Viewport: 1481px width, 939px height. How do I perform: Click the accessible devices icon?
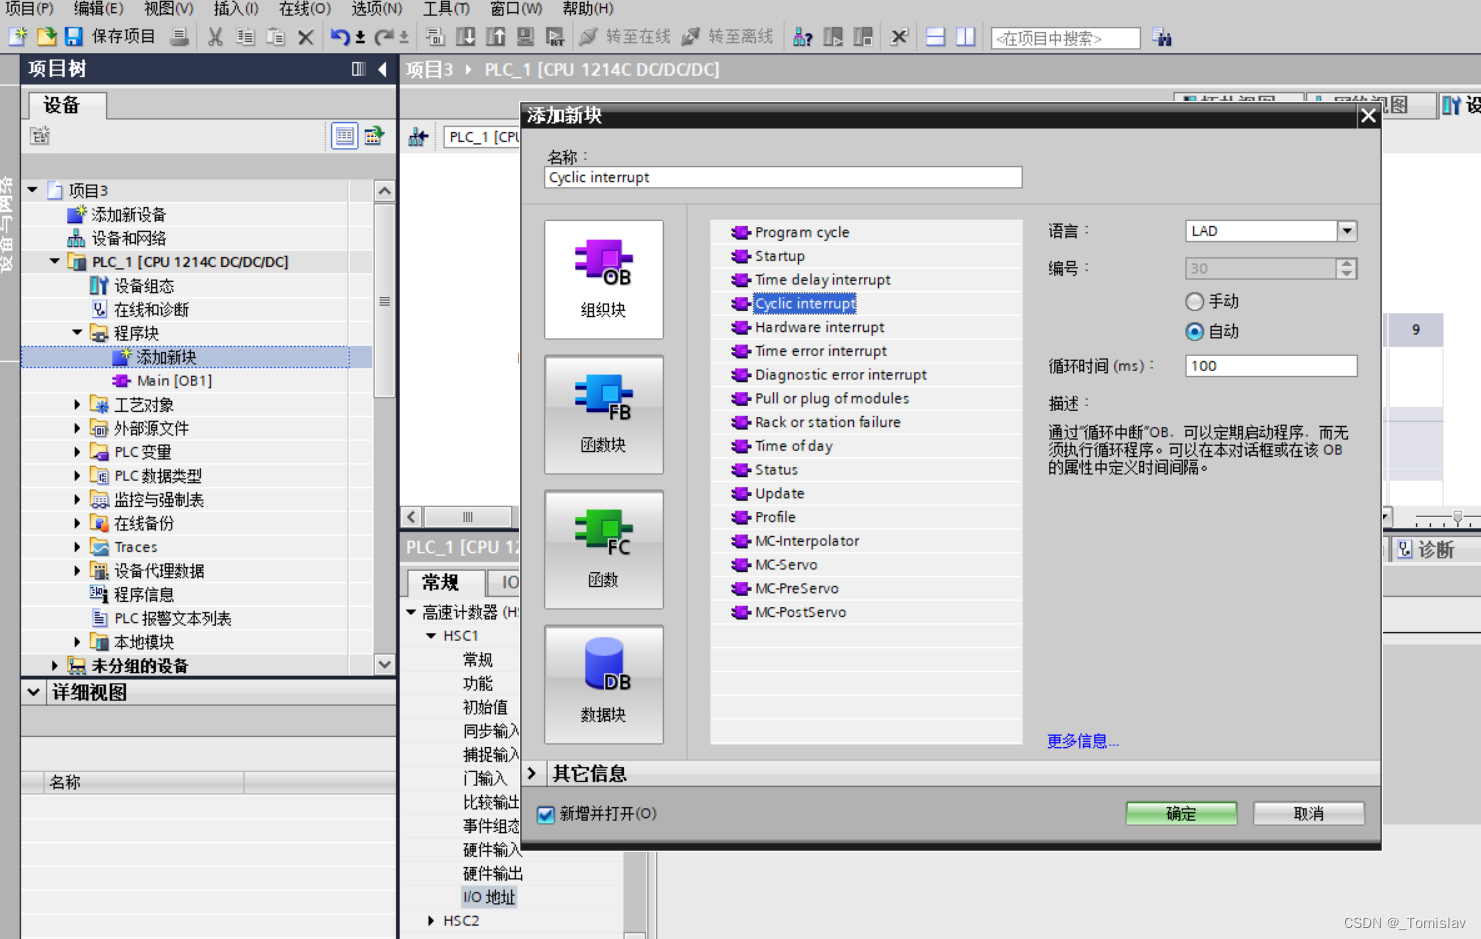pyautogui.click(x=802, y=37)
